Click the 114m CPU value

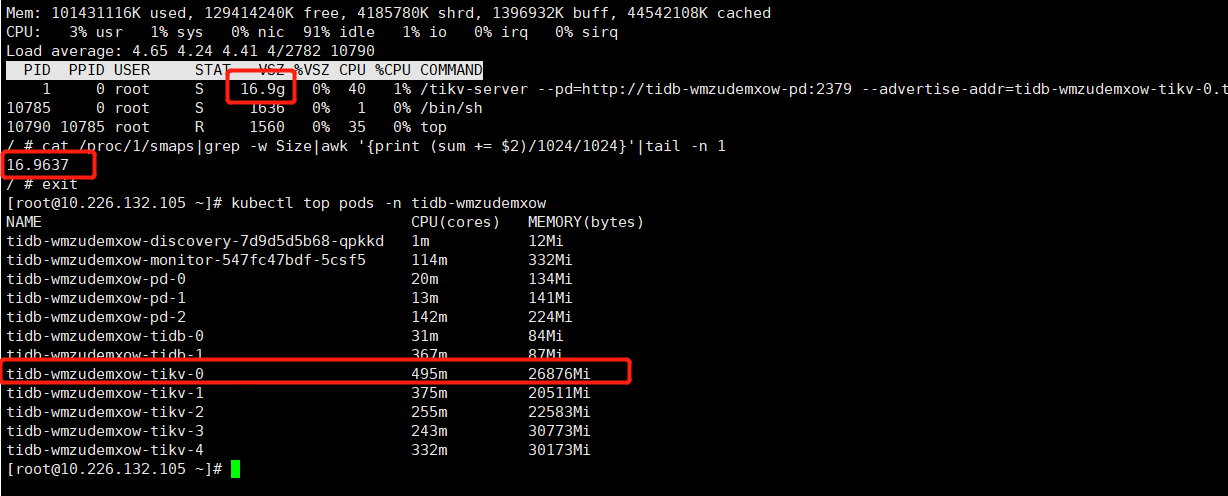(x=429, y=260)
